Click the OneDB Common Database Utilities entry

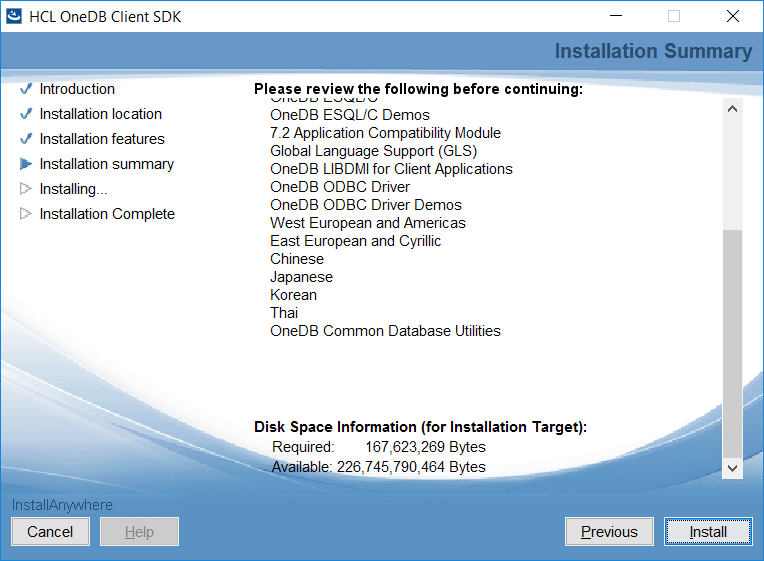[385, 331]
